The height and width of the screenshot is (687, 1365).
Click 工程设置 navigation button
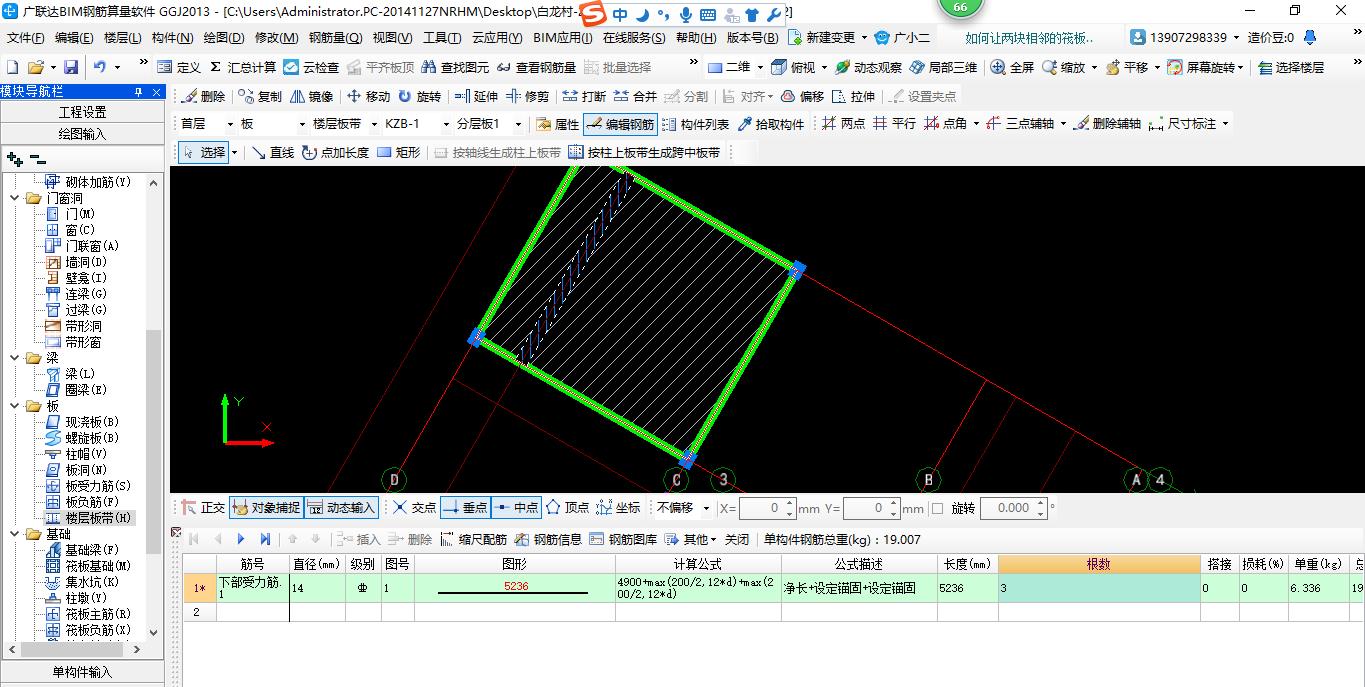82,112
